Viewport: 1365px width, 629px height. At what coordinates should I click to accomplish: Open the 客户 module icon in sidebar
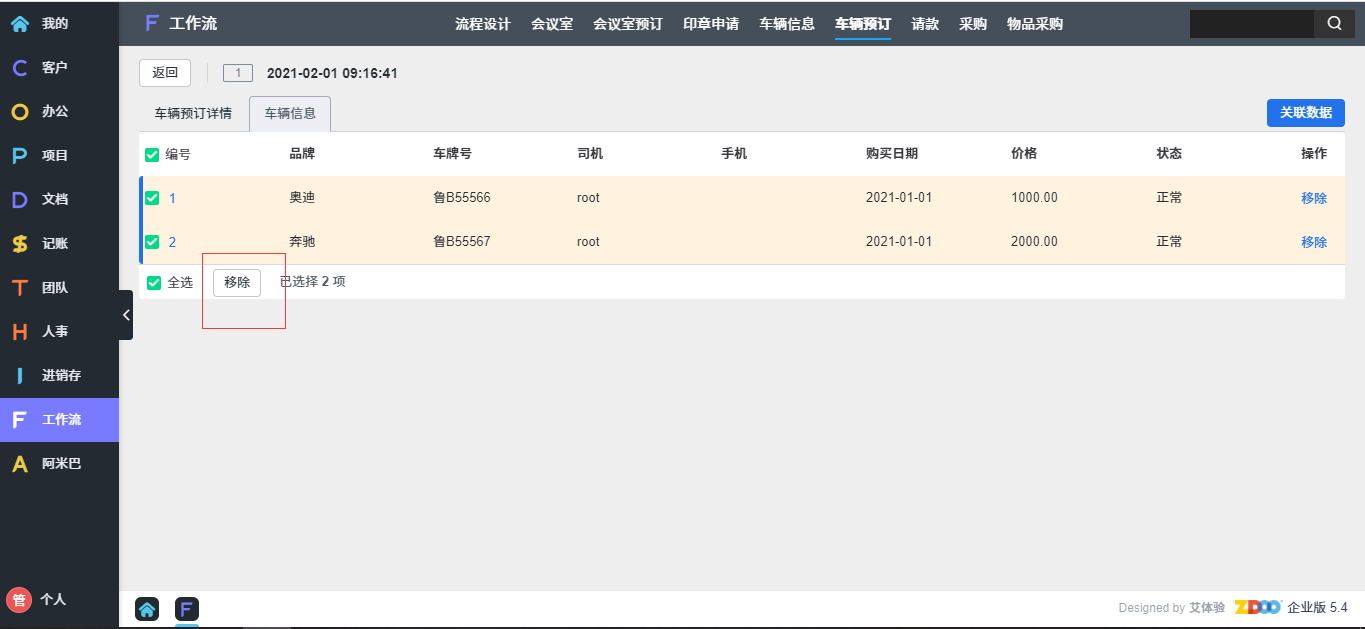(19, 68)
